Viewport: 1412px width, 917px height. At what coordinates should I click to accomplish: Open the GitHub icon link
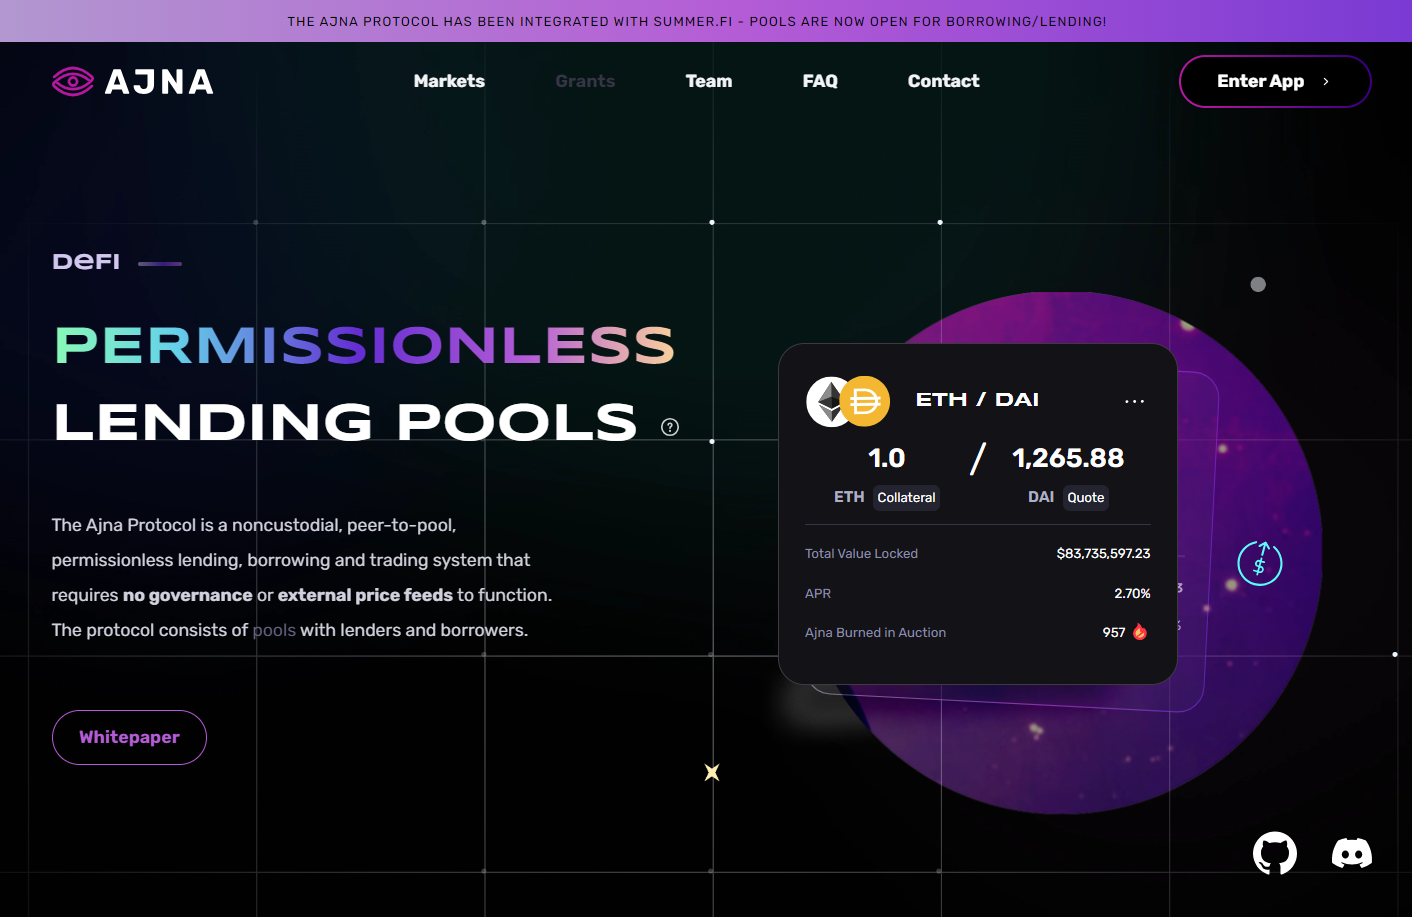coord(1275,854)
